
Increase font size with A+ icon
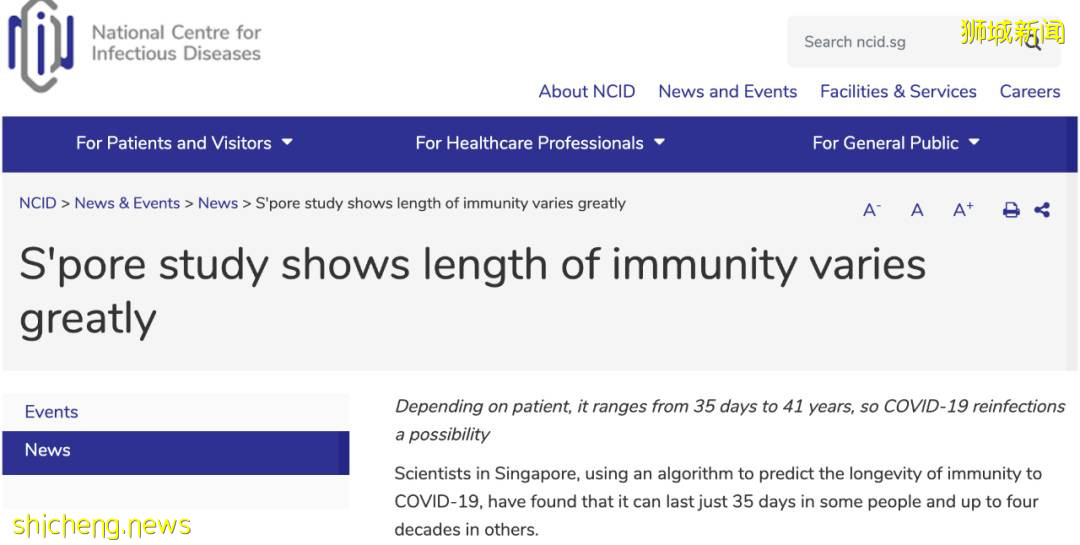click(963, 210)
